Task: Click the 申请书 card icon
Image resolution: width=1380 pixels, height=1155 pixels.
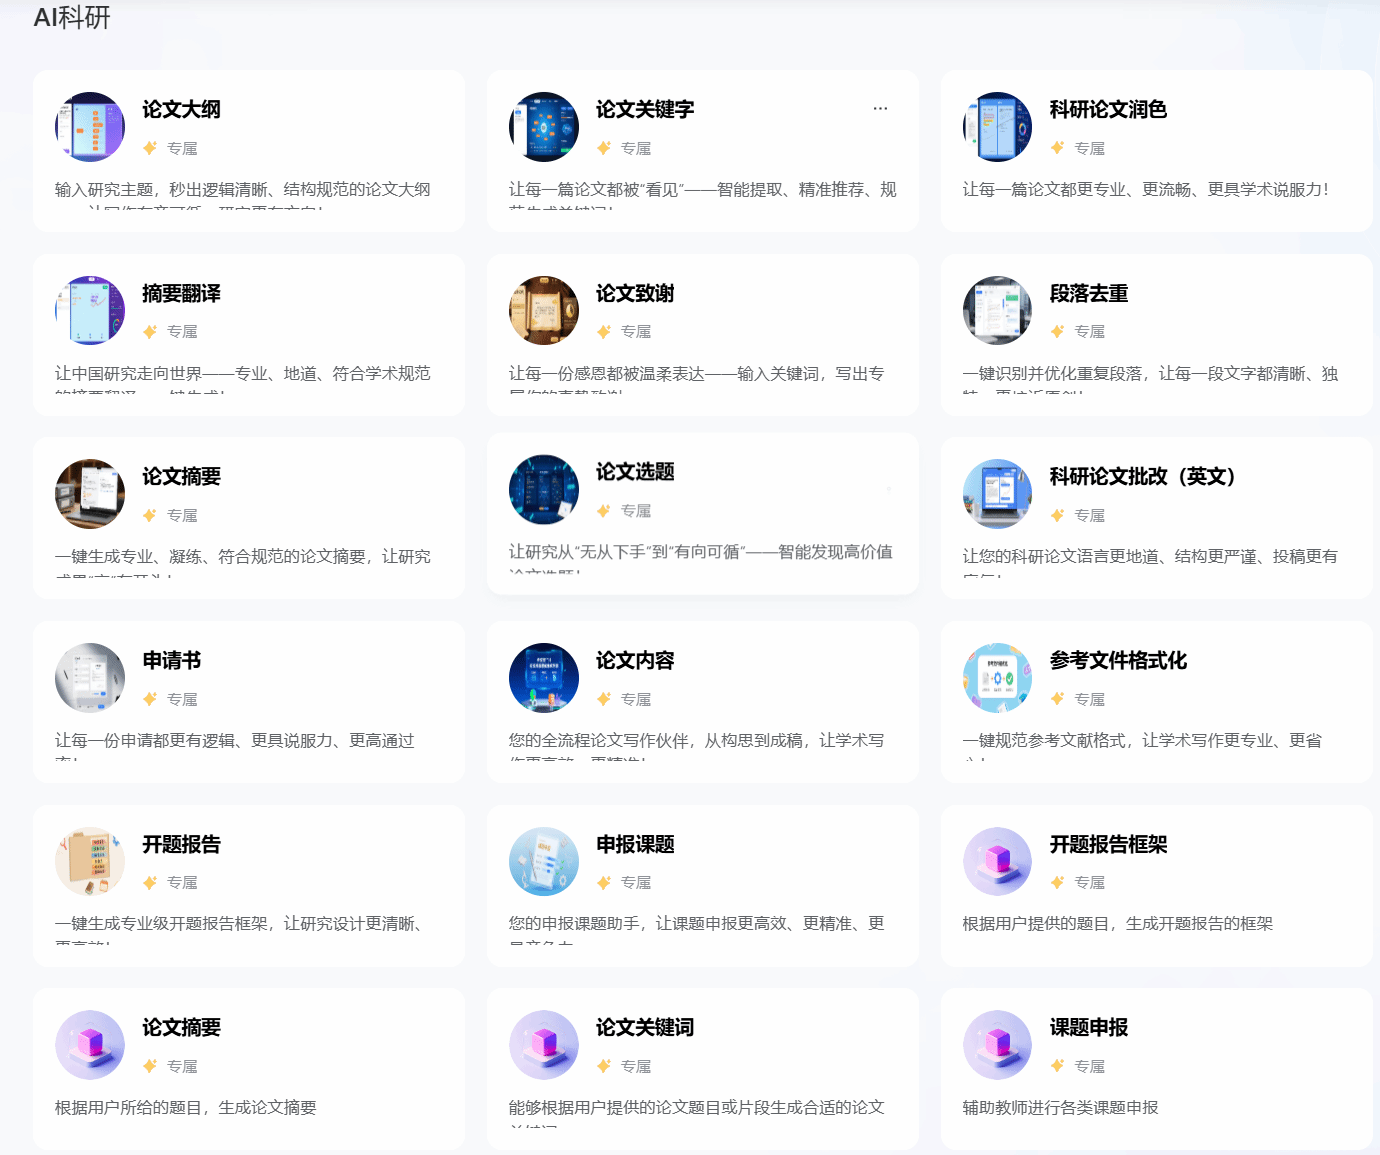Action: [90, 678]
